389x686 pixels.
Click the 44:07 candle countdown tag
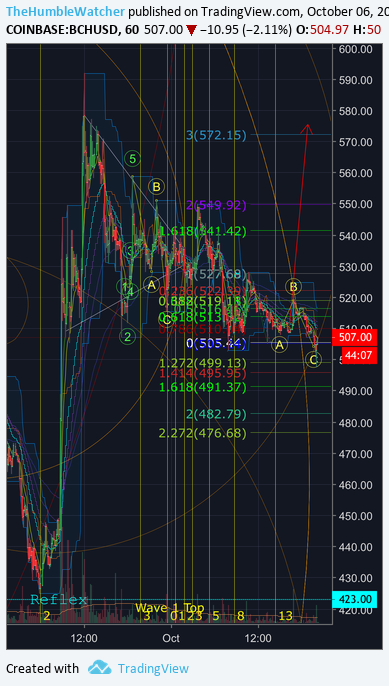[x=359, y=355]
